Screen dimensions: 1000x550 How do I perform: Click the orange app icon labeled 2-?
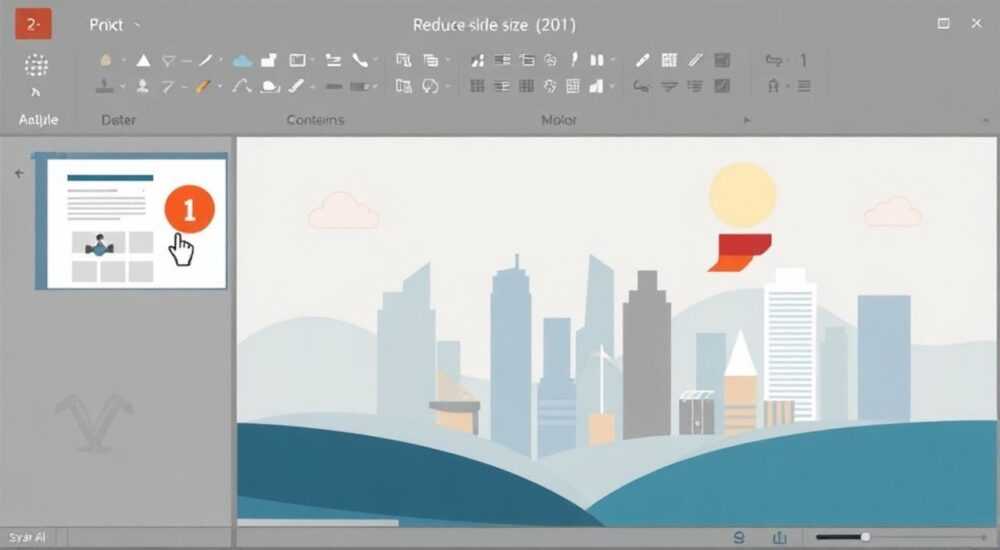pos(33,24)
